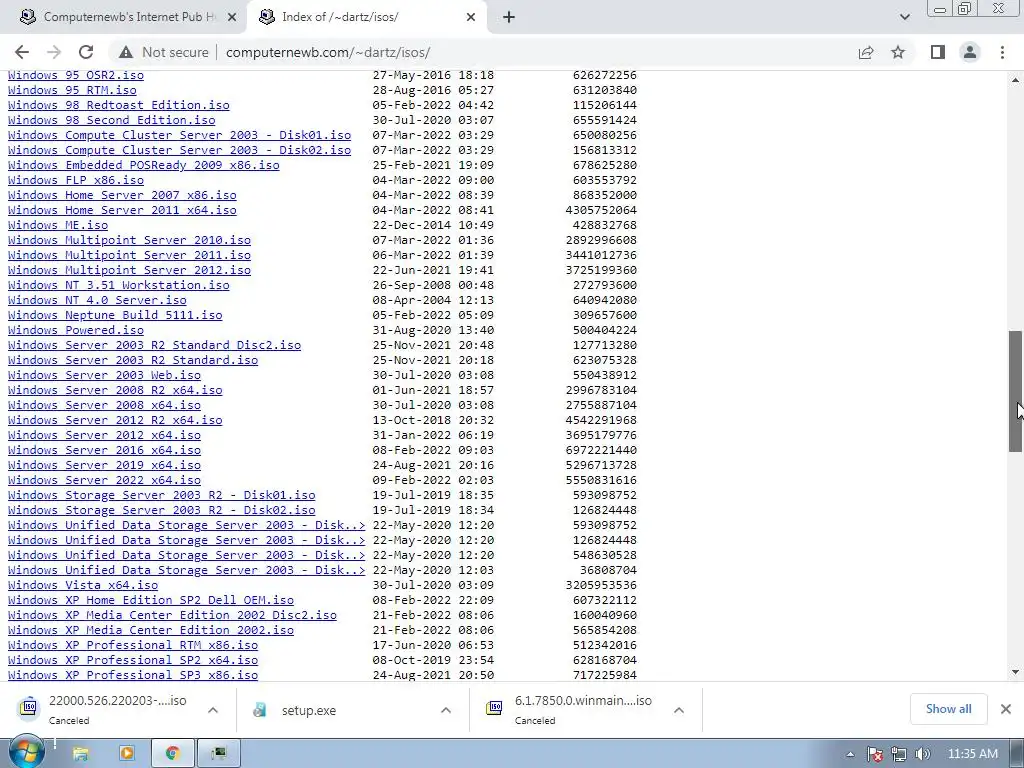Click the 11:35 AM clock
Viewport: 1024px width, 768px height.
click(972, 754)
